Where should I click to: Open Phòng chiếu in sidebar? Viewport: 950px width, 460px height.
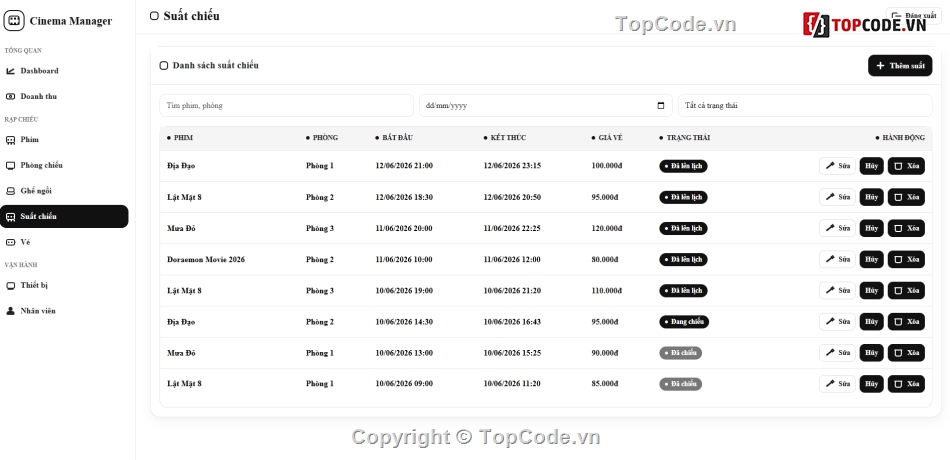(64, 165)
